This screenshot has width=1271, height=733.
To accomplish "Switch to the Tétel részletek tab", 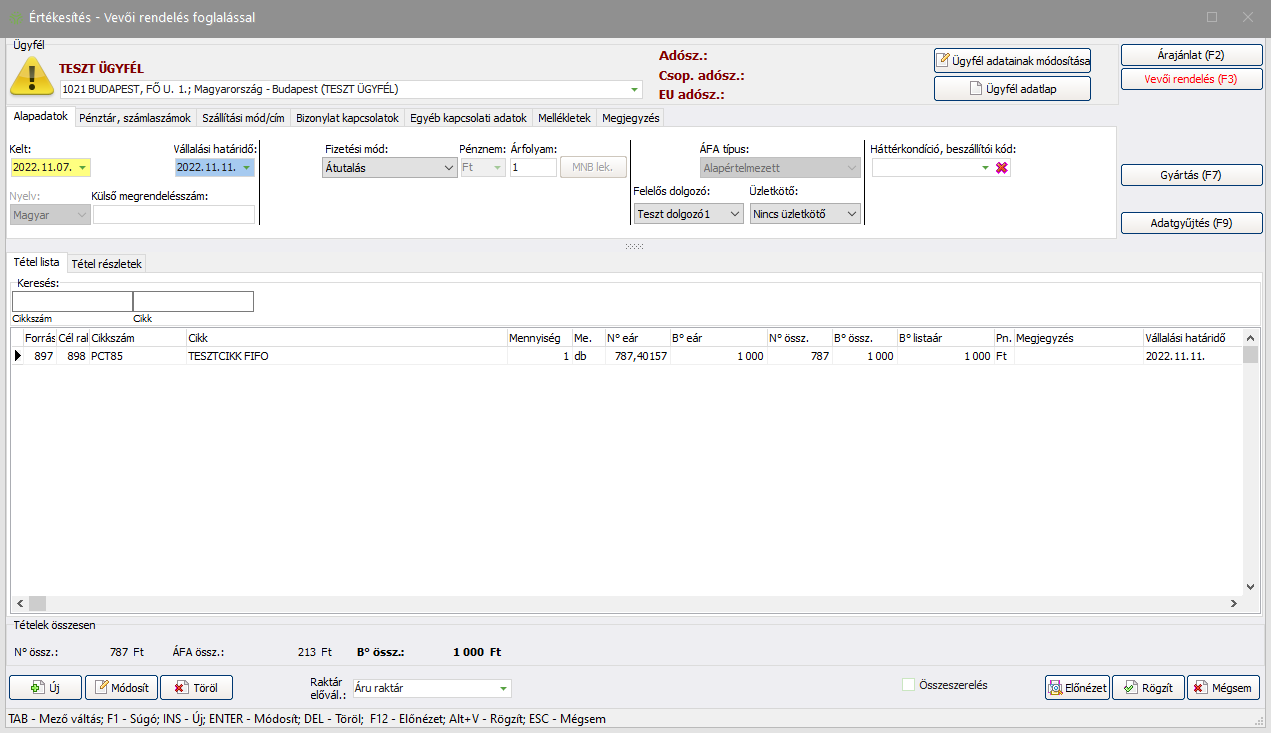I will (x=107, y=263).
